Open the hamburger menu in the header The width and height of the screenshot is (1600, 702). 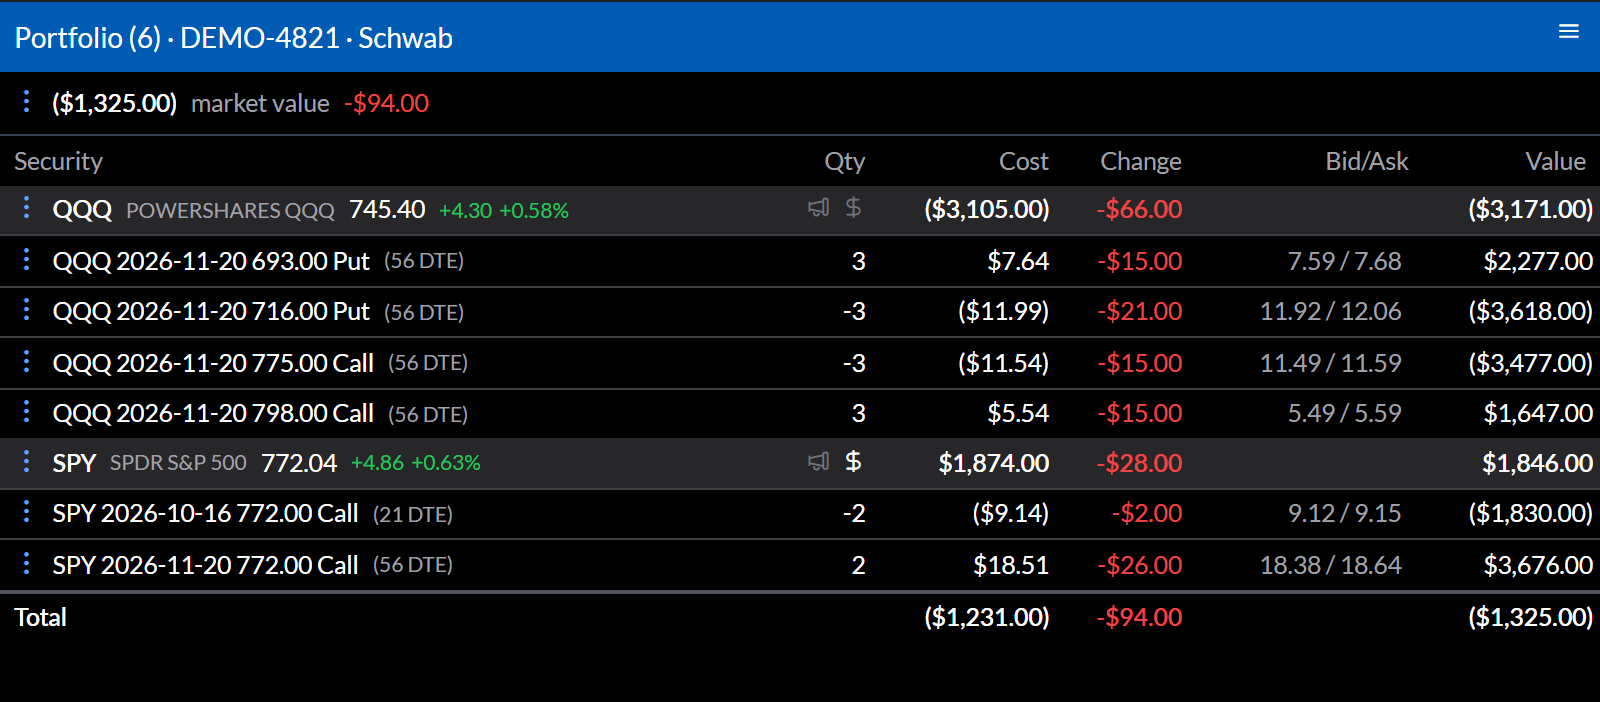(1569, 31)
